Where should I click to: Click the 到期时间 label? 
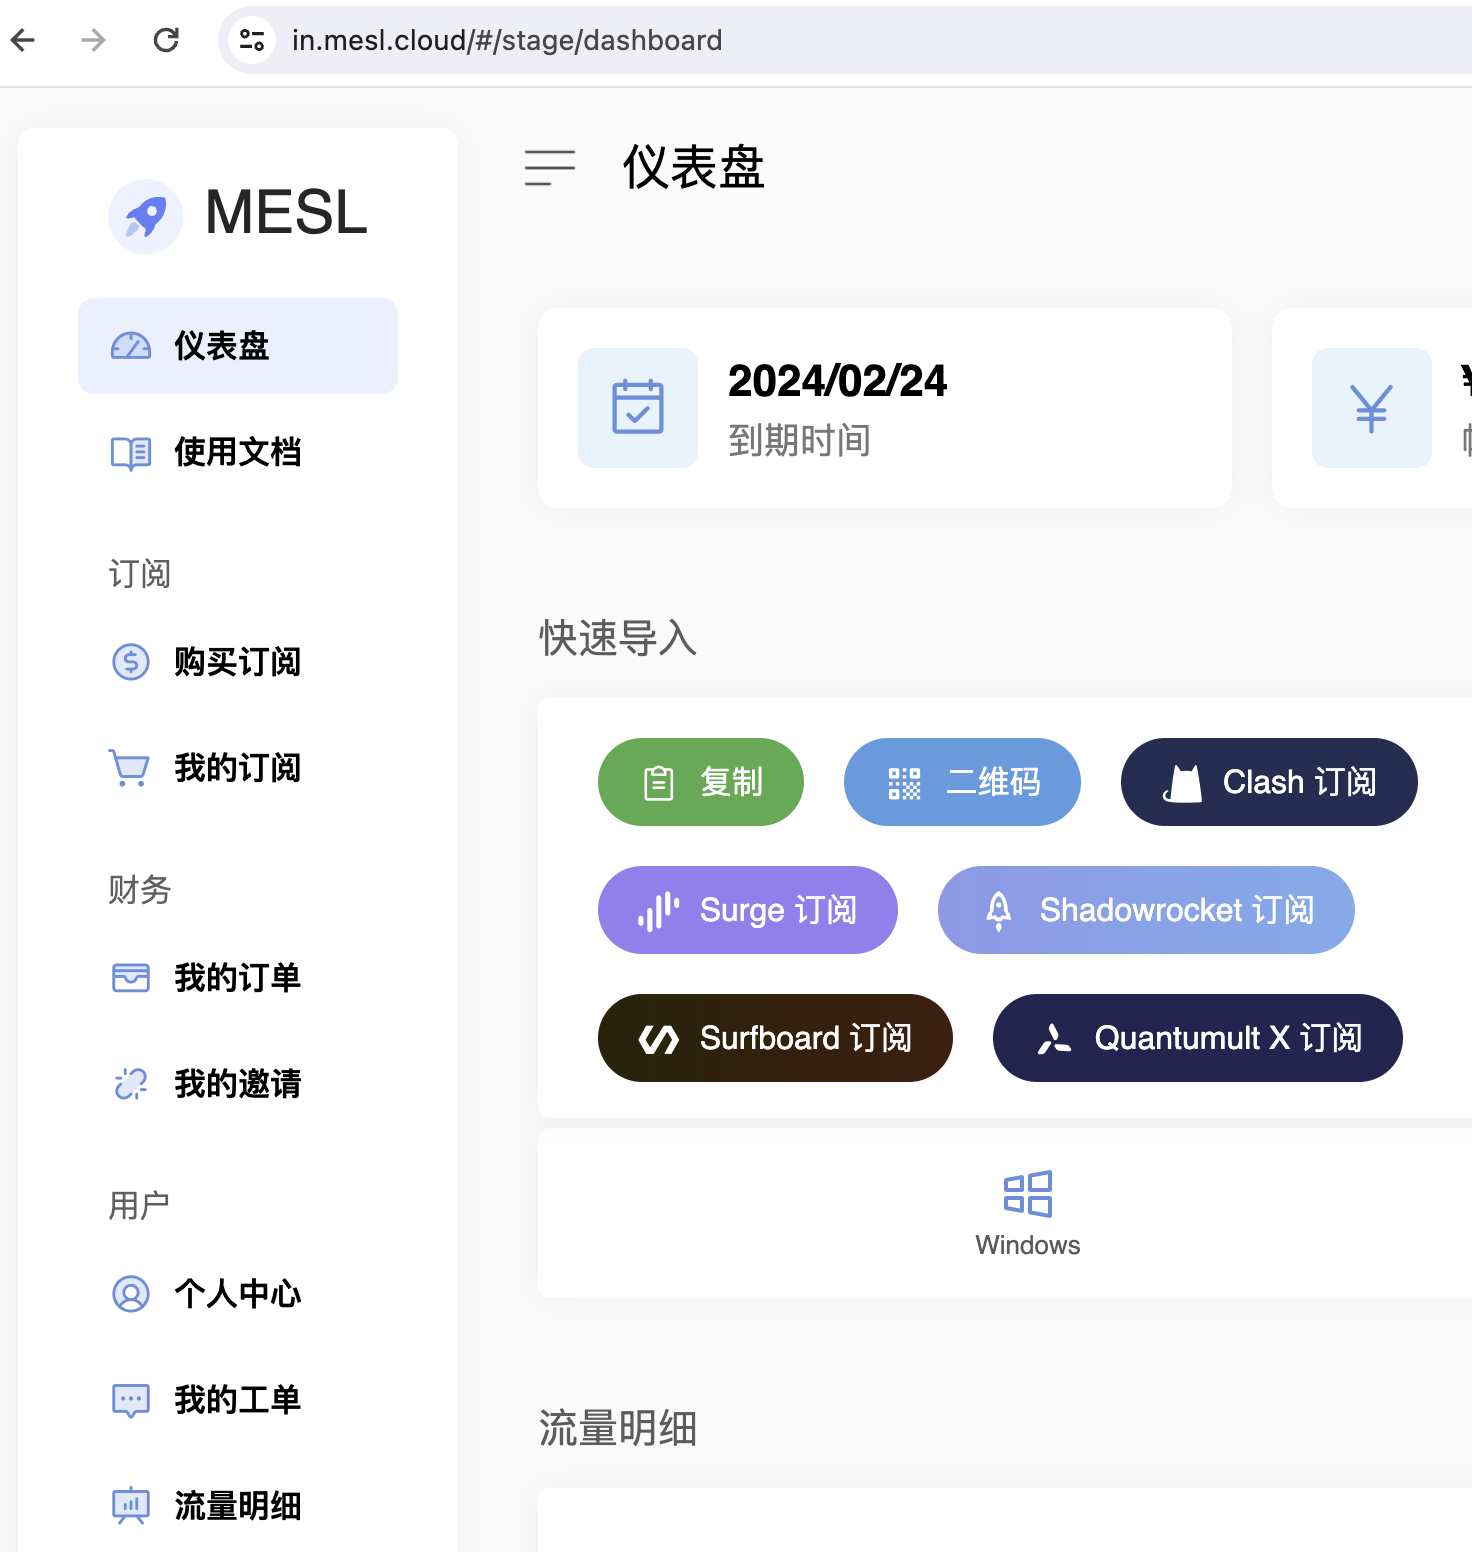click(x=800, y=440)
